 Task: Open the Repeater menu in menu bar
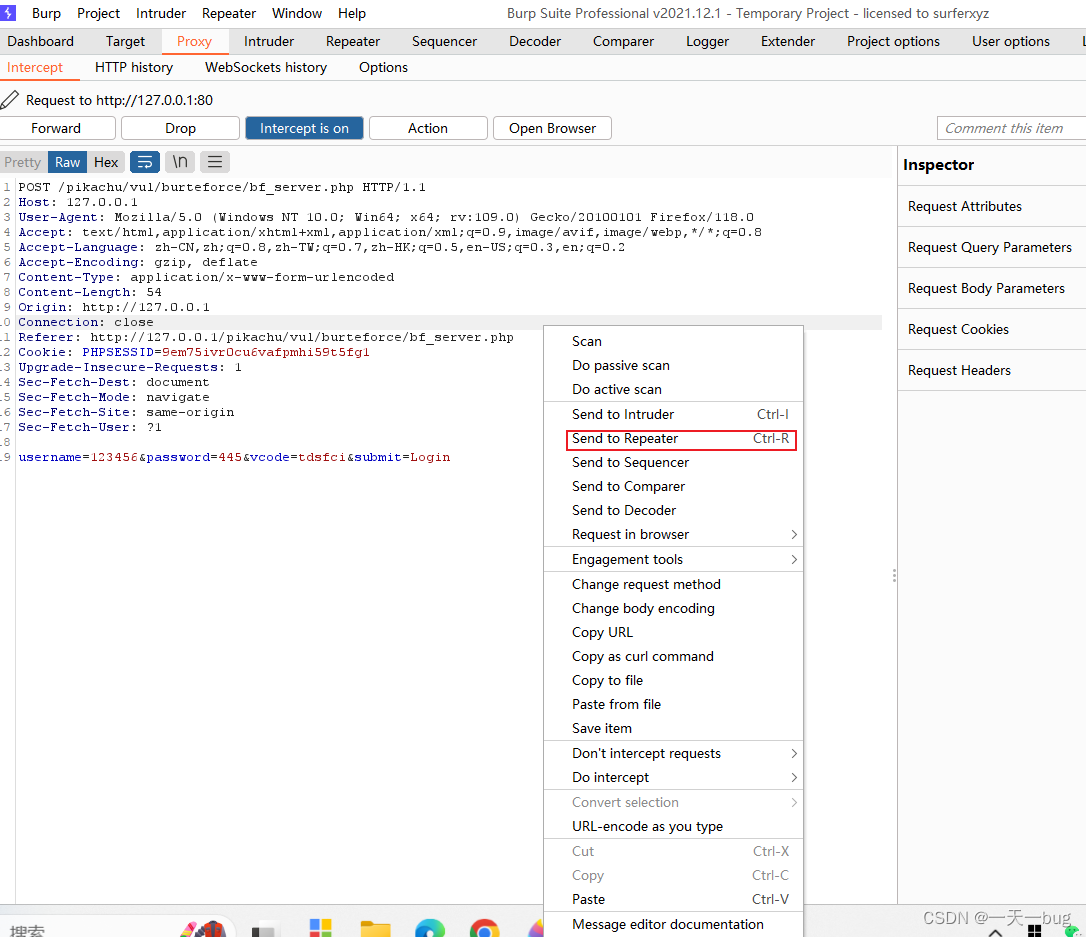point(229,13)
